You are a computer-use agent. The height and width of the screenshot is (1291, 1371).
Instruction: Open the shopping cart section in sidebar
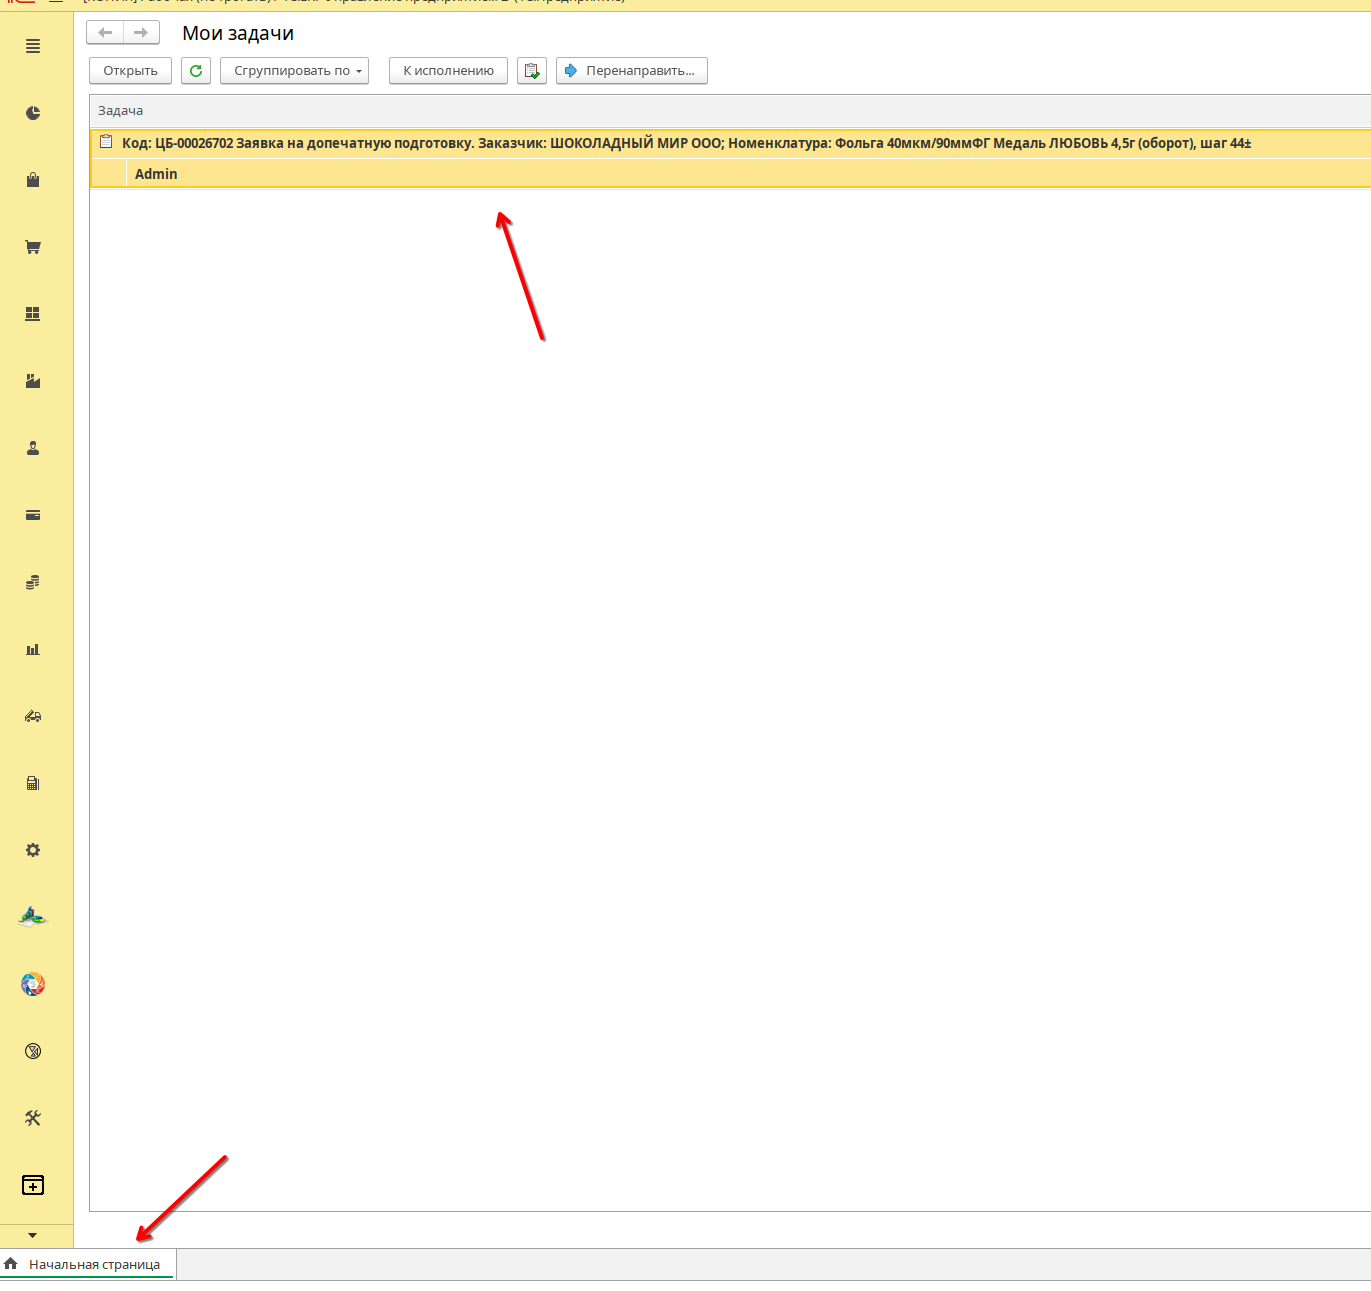click(33, 247)
